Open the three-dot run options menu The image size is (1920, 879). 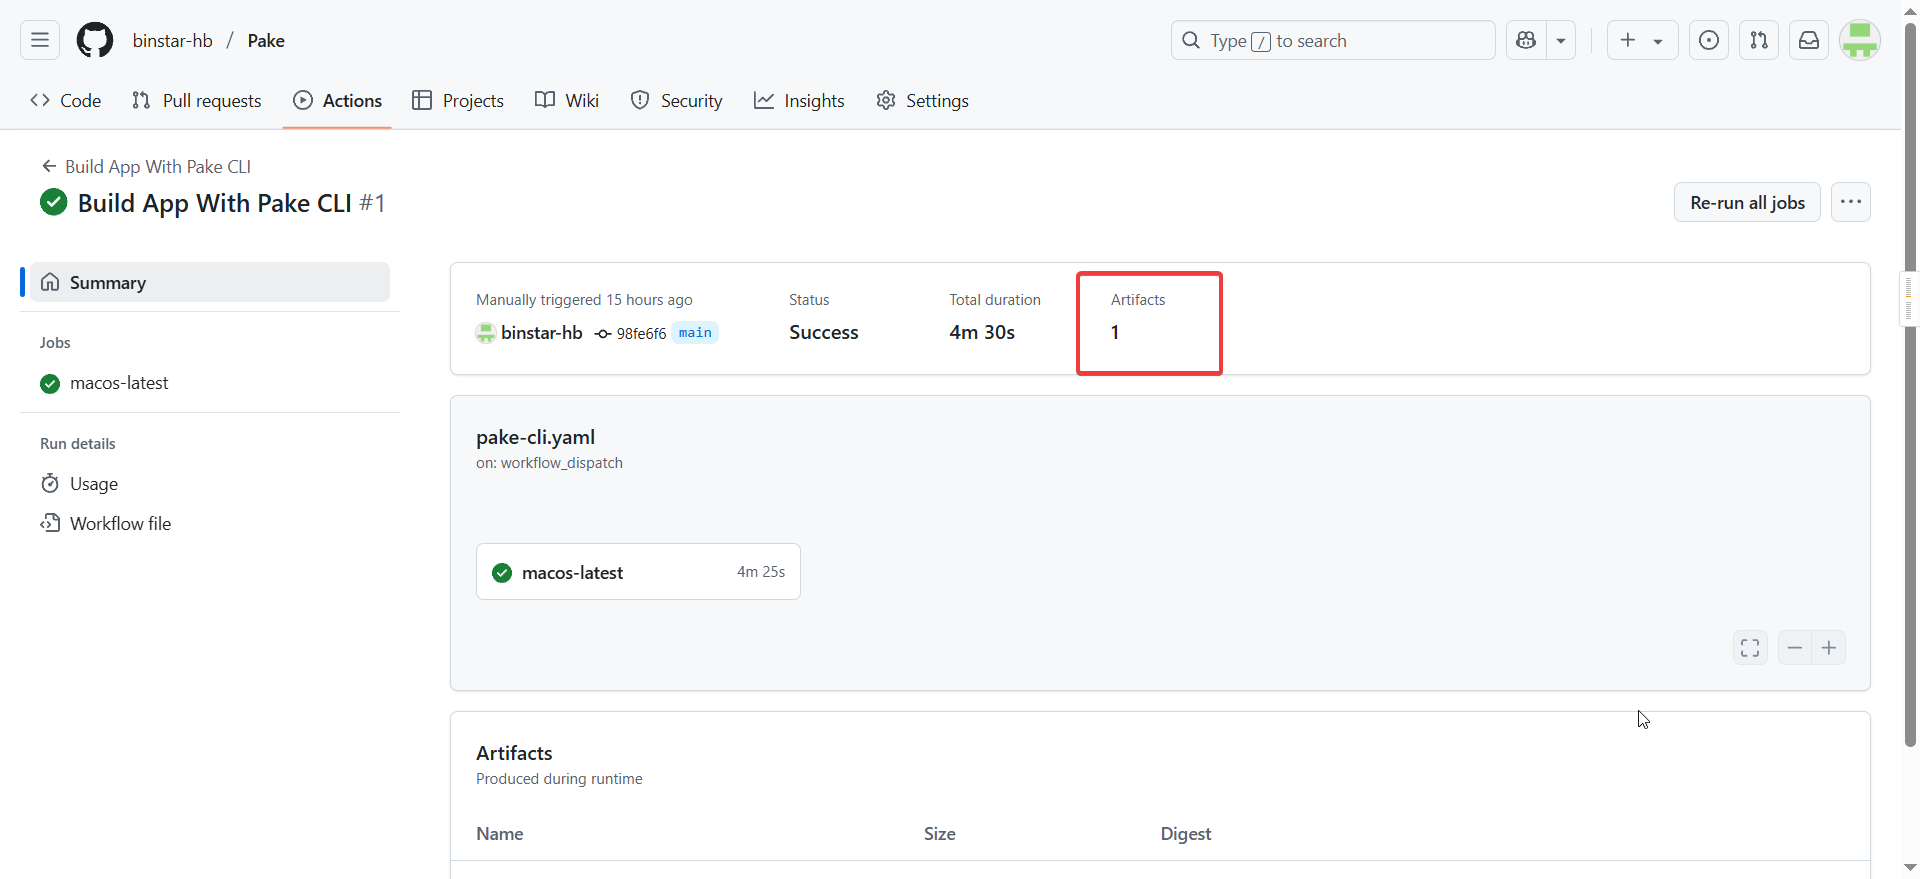pos(1851,202)
